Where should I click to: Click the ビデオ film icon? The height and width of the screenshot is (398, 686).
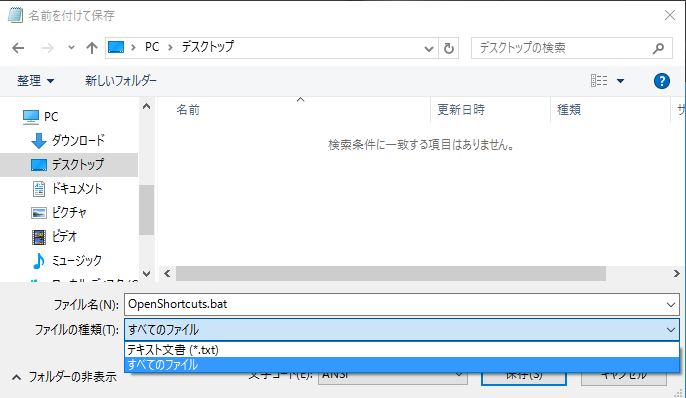tap(38, 237)
